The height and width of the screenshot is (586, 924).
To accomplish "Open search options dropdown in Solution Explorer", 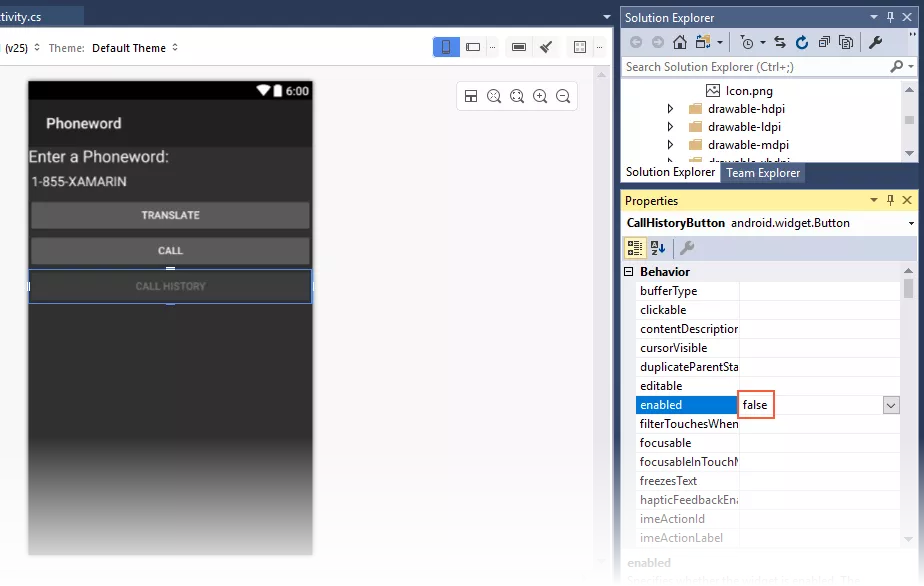I will coord(911,67).
